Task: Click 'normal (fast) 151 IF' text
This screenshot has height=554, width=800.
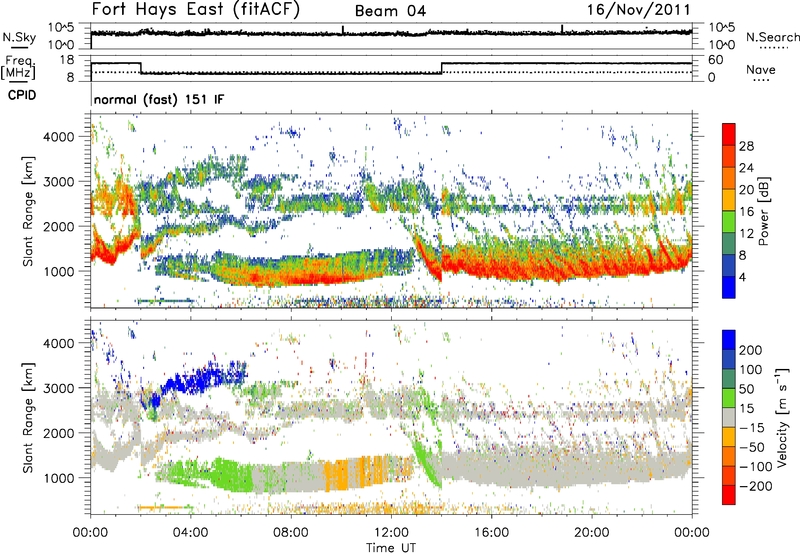Action: click(x=159, y=99)
